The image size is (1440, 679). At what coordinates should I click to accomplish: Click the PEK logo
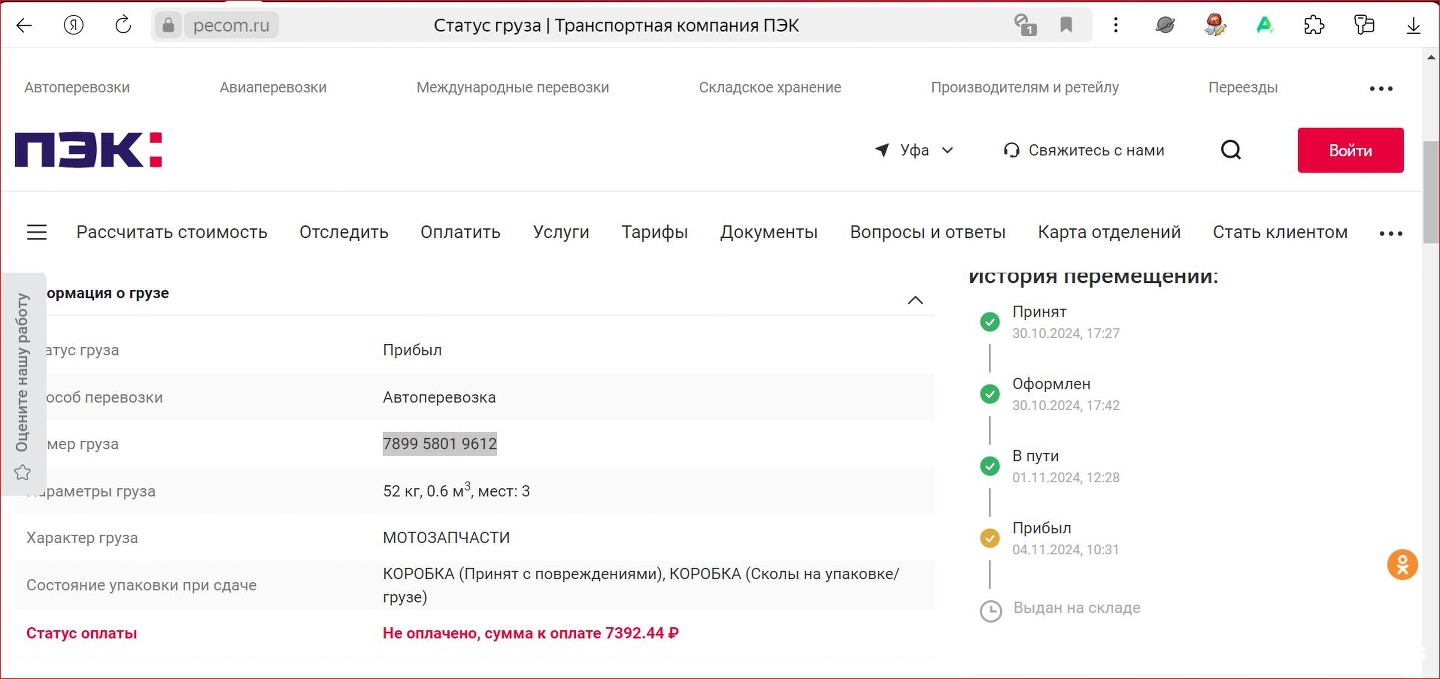tap(88, 150)
